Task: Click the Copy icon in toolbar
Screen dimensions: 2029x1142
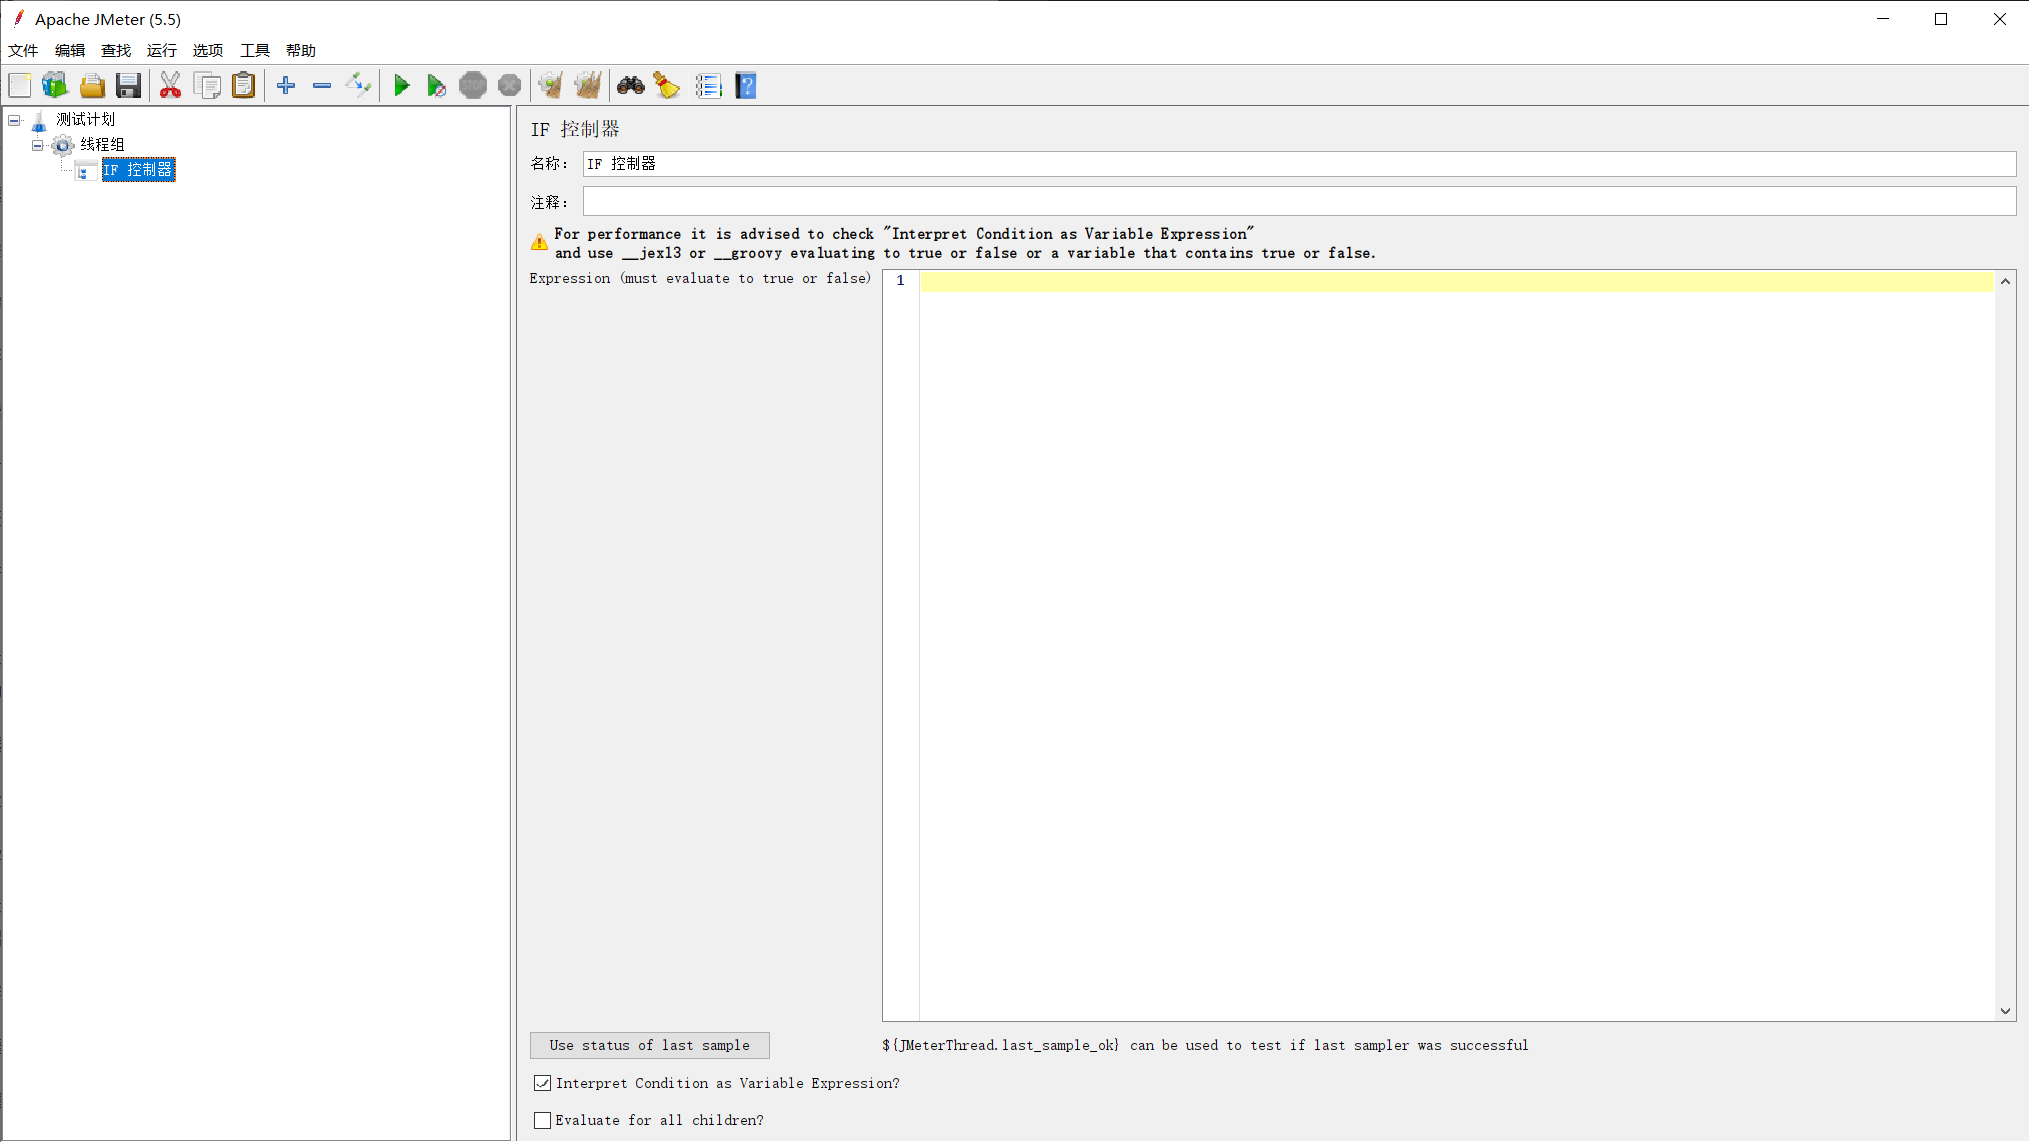Action: click(x=207, y=86)
